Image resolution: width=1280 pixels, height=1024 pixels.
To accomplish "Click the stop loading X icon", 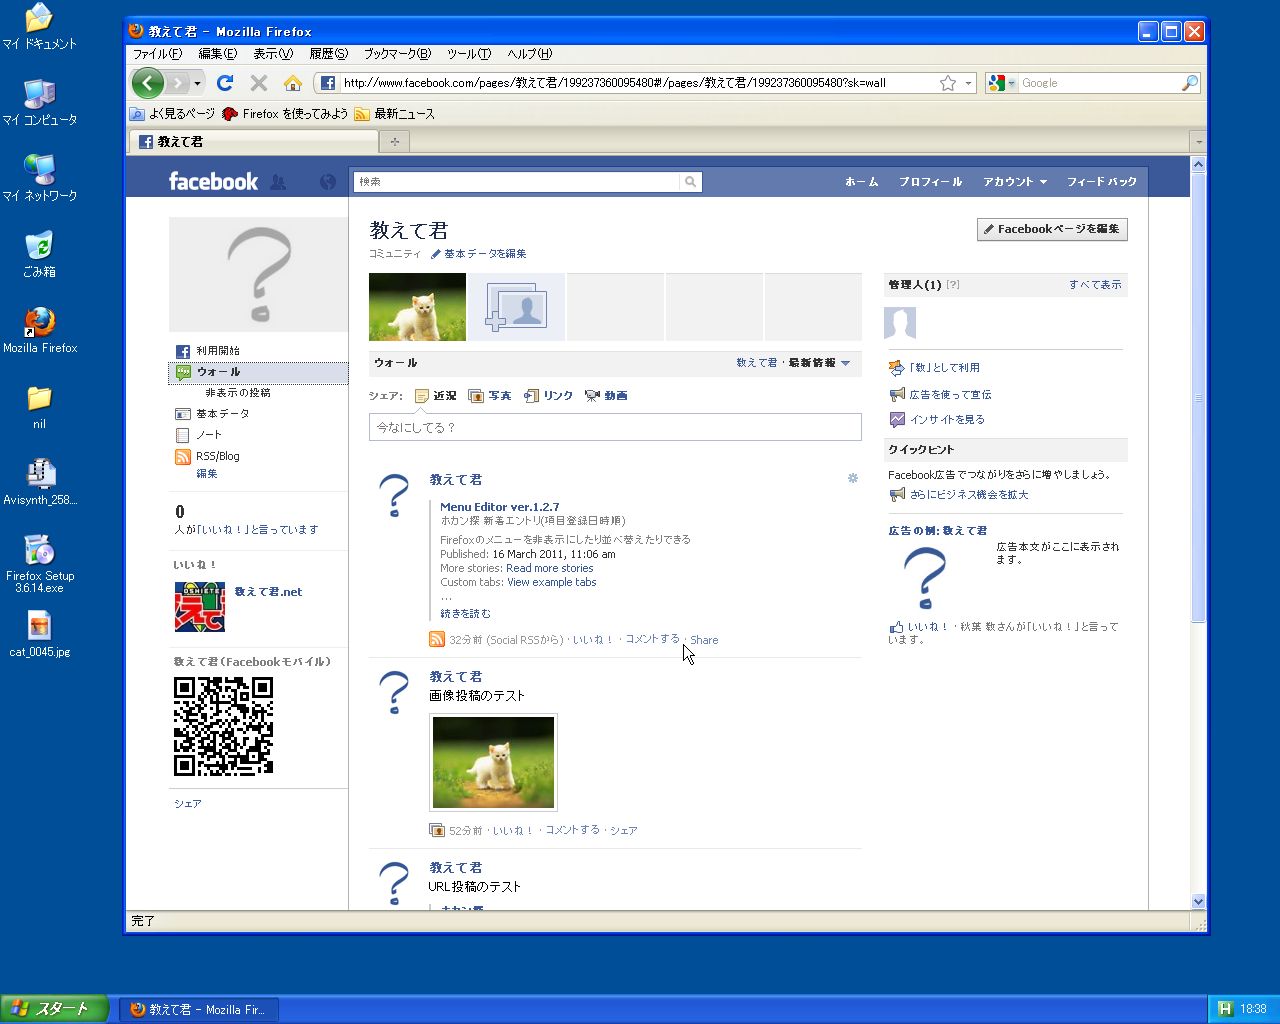I will (x=259, y=83).
